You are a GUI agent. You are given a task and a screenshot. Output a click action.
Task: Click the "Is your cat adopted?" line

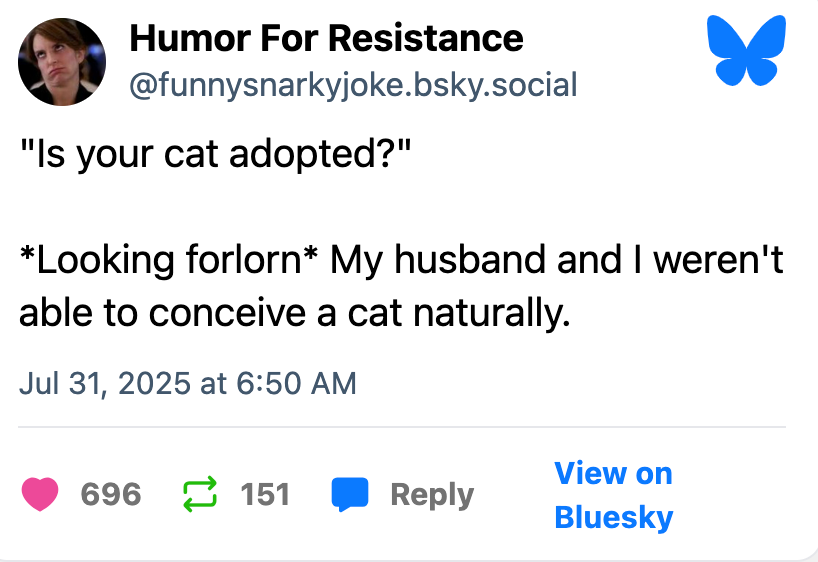click(x=216, y=156)
